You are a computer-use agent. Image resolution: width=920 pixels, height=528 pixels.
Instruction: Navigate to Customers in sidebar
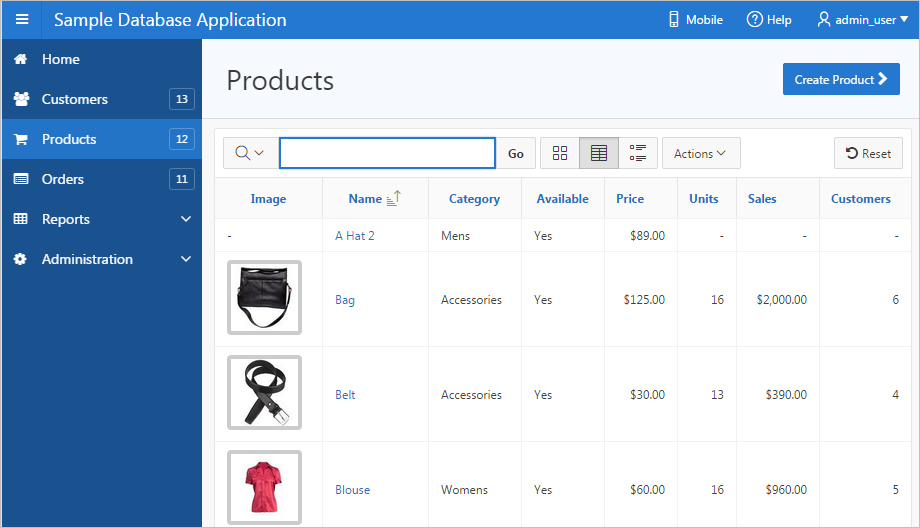[74, 99]
